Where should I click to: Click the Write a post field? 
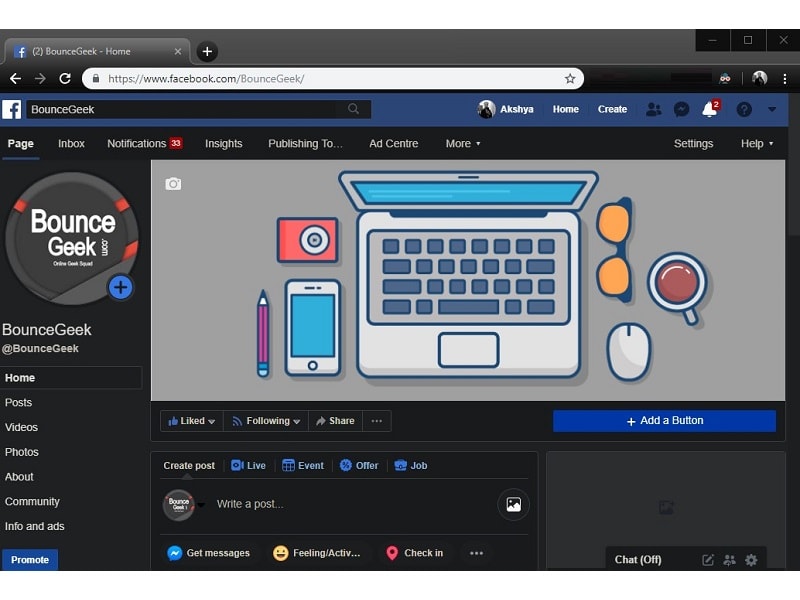tap(352, 504)
